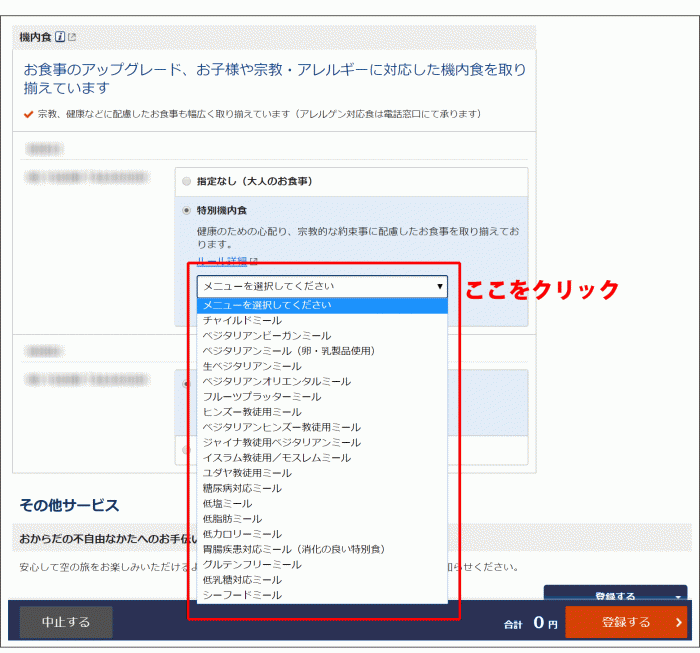Image resolution: width=700 pixels, height=653 pixels.
Task: Select イスラム教徒用／モスレムミール option
Action: click(x=276, y=458)
